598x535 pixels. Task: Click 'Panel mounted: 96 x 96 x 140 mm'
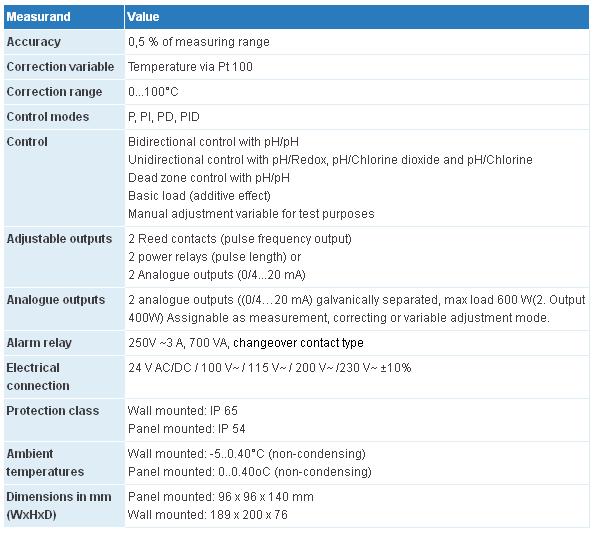[220, 497]
